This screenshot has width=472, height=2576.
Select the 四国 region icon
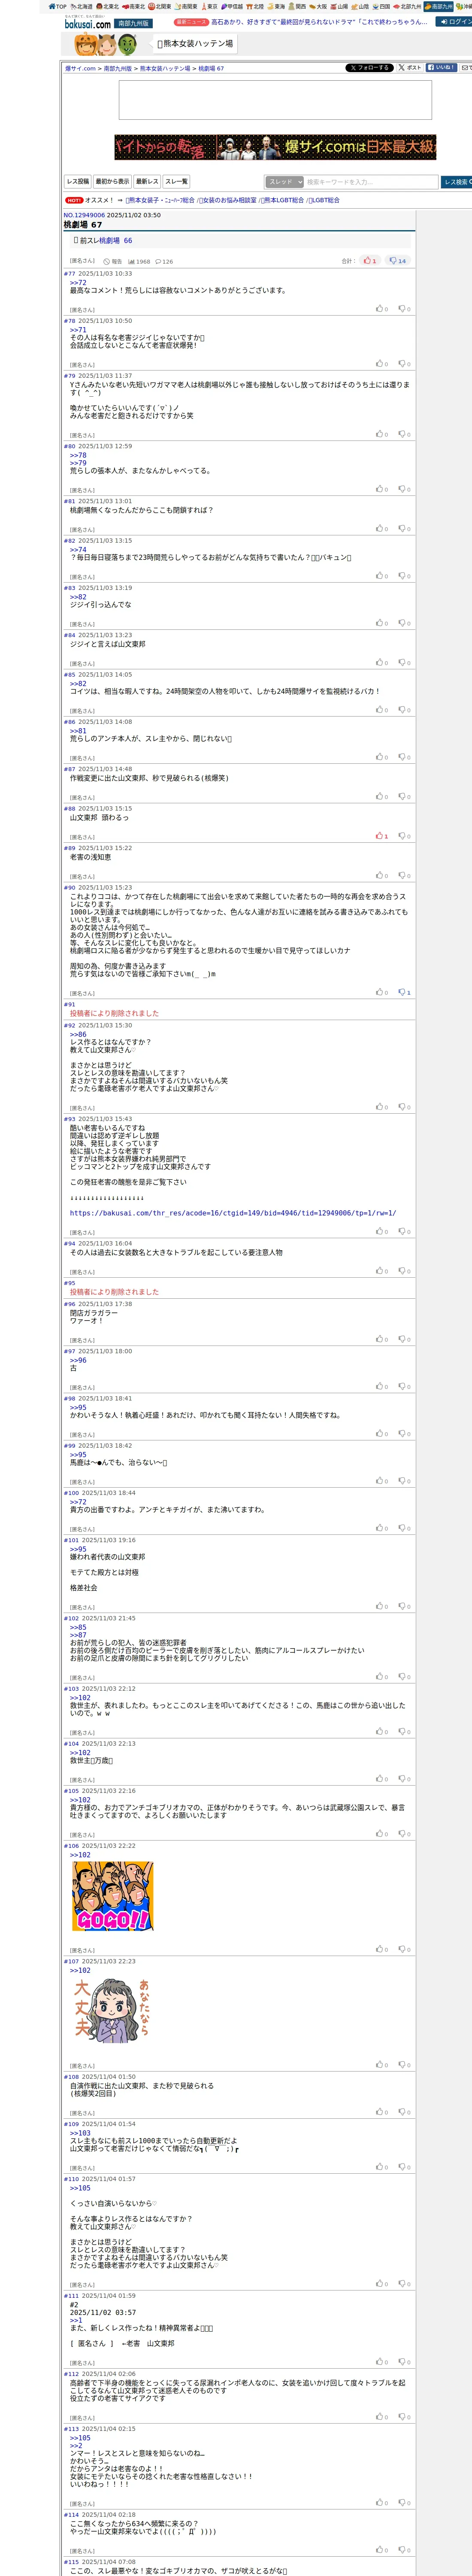pos(381,6)
